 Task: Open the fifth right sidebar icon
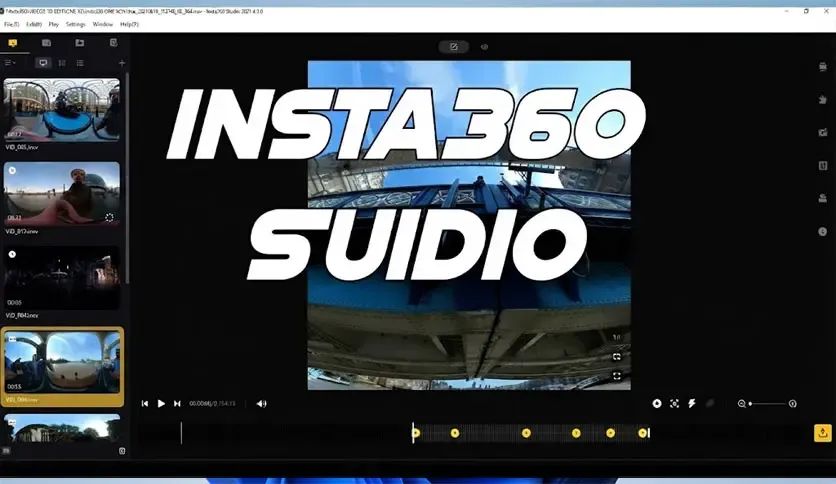[823, 198]
